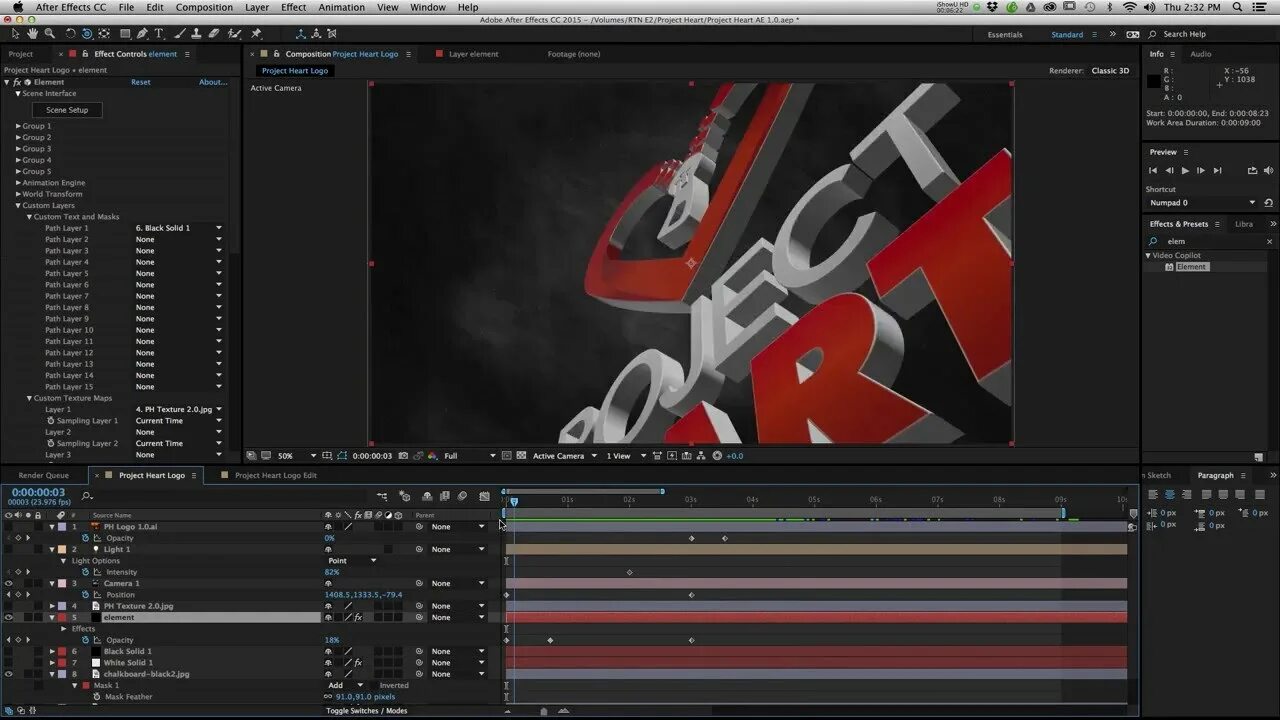Toggle visibility eye for element layer
This screenshot has width=1280, height=720.
[x=9, y=617]
